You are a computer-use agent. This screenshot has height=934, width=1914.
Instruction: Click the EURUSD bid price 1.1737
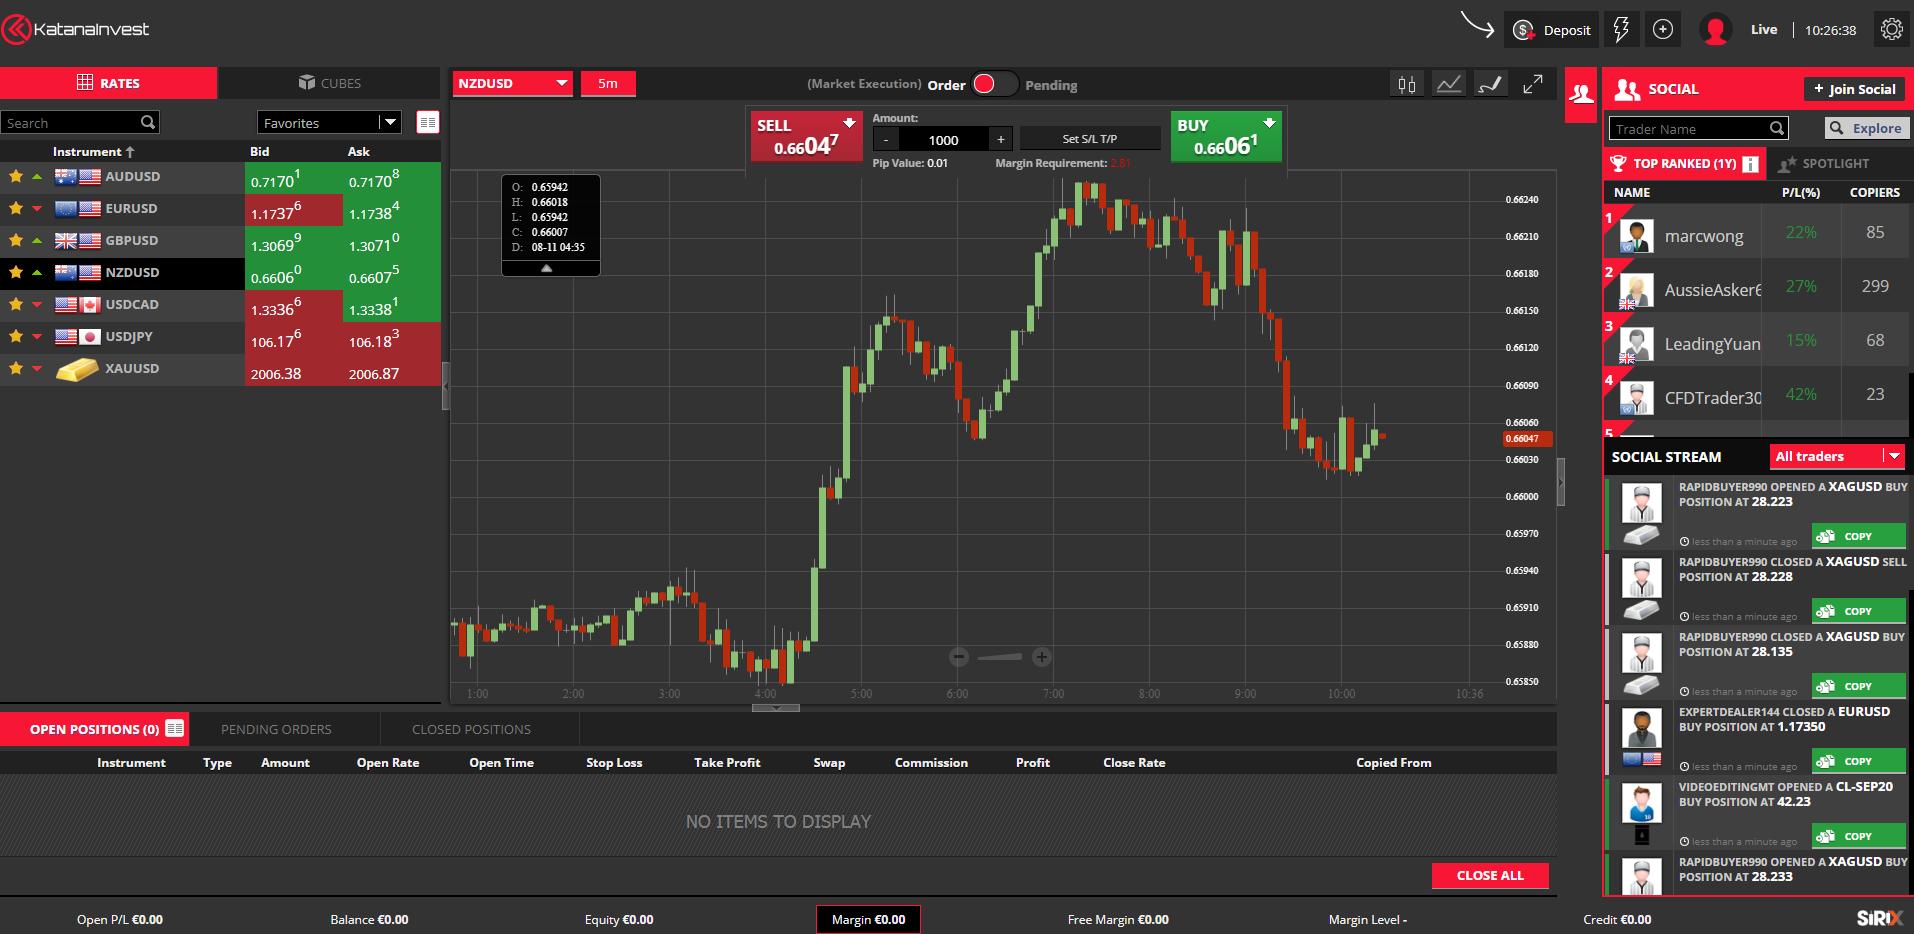(x=294, y=210)
